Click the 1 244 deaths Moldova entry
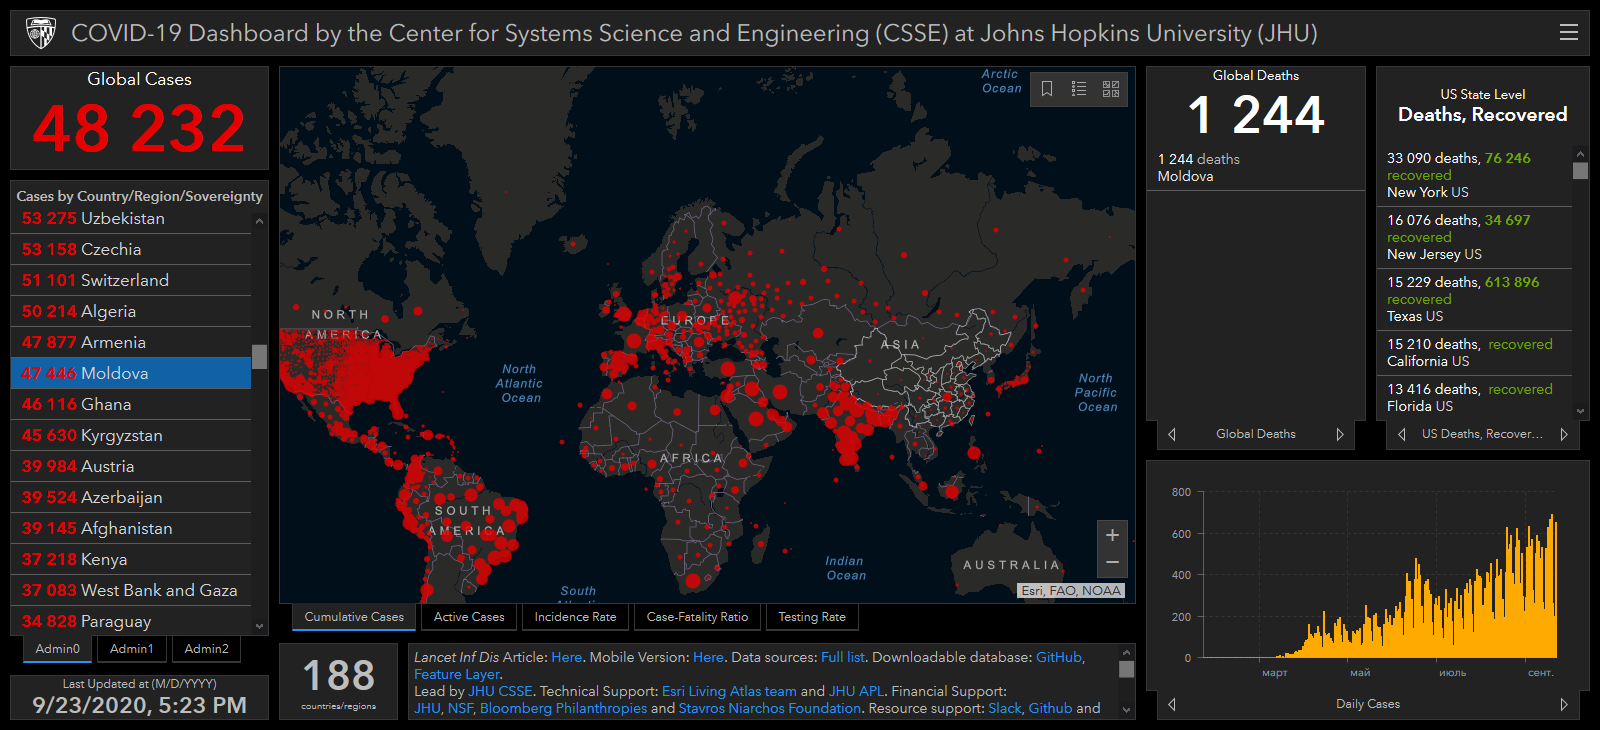 [x=1255, y=167]
